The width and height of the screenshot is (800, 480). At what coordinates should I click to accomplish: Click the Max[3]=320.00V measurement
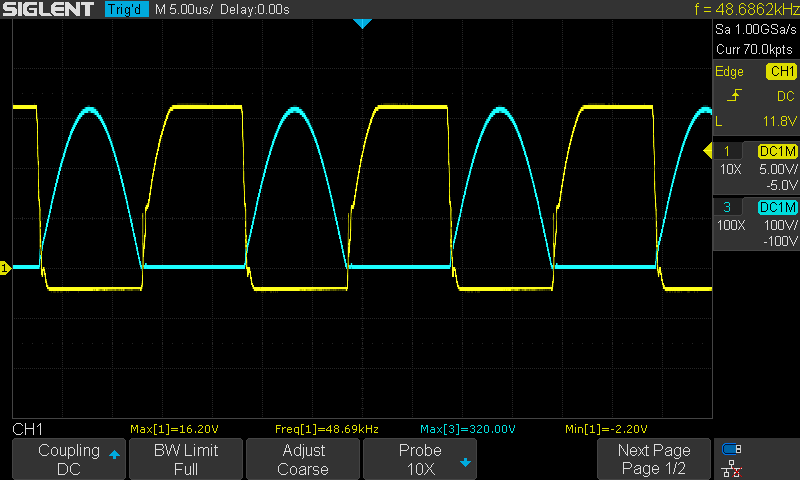tap(467, 429)
